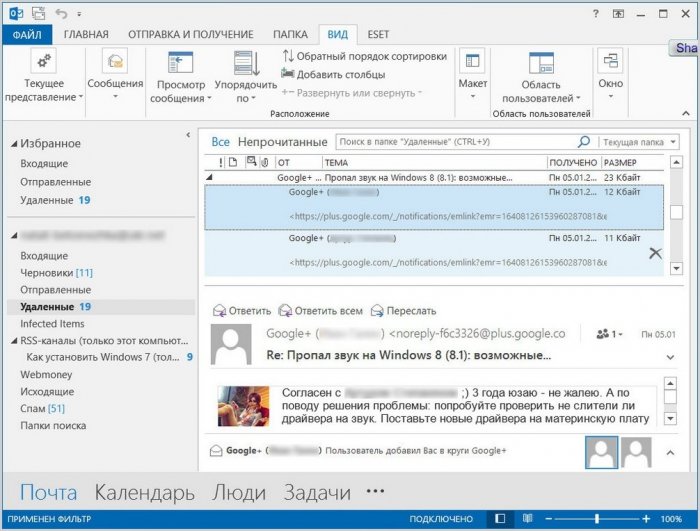Select the ВИД tab

338,34
